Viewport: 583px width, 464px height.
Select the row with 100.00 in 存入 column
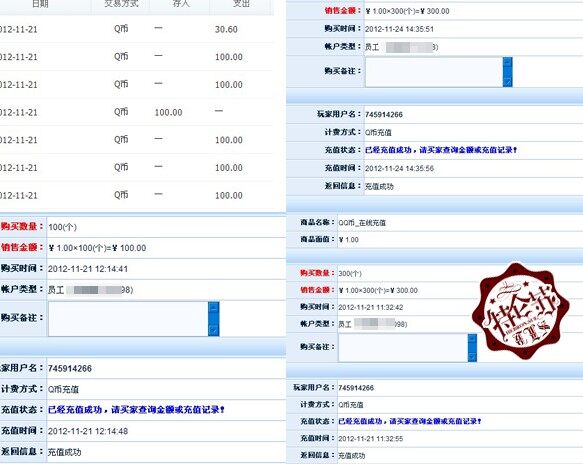tap(136, 112)
